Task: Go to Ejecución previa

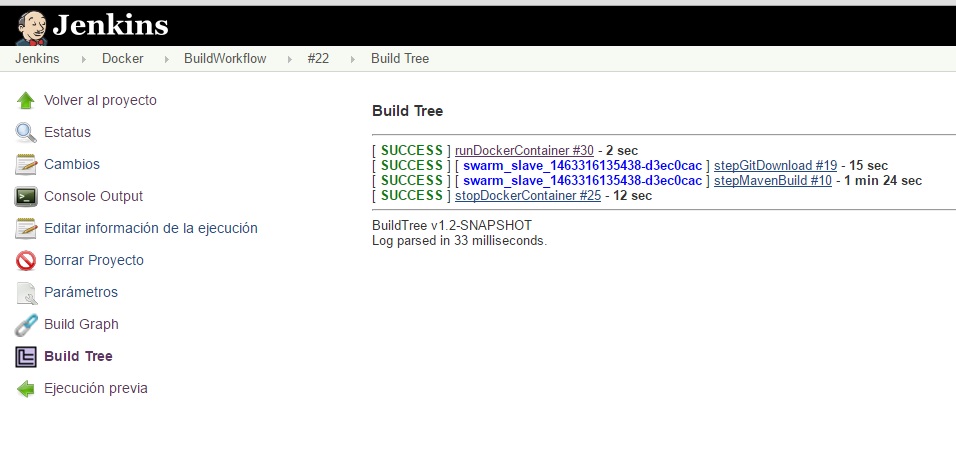Action: coord(96,388)
